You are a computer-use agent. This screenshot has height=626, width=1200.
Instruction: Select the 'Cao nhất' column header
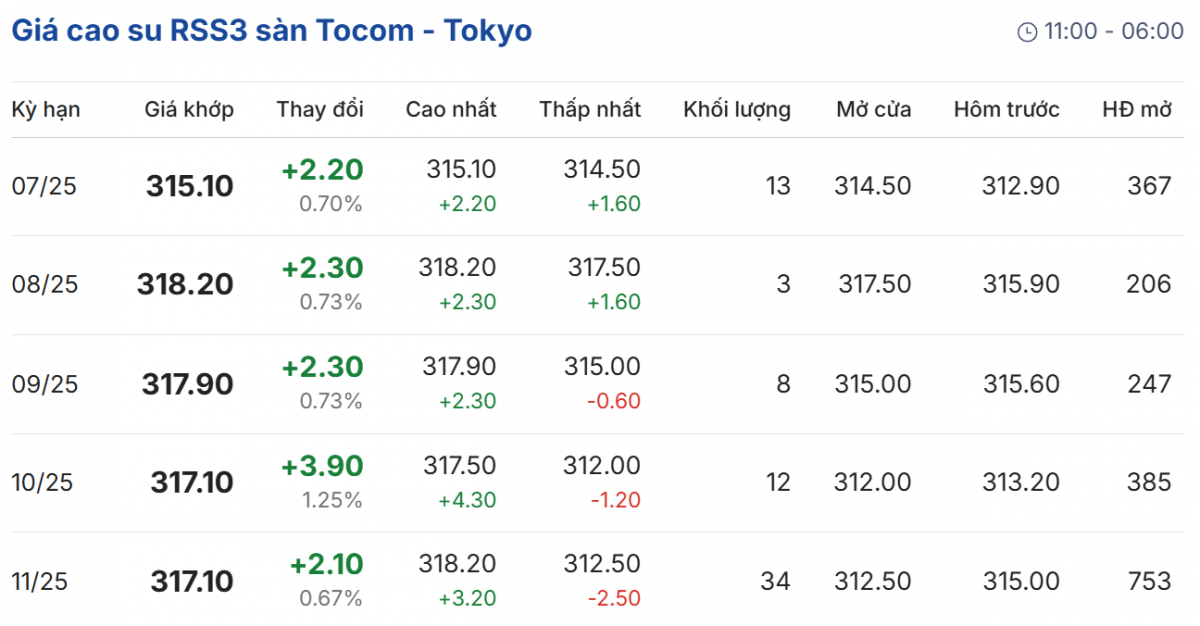451,110
